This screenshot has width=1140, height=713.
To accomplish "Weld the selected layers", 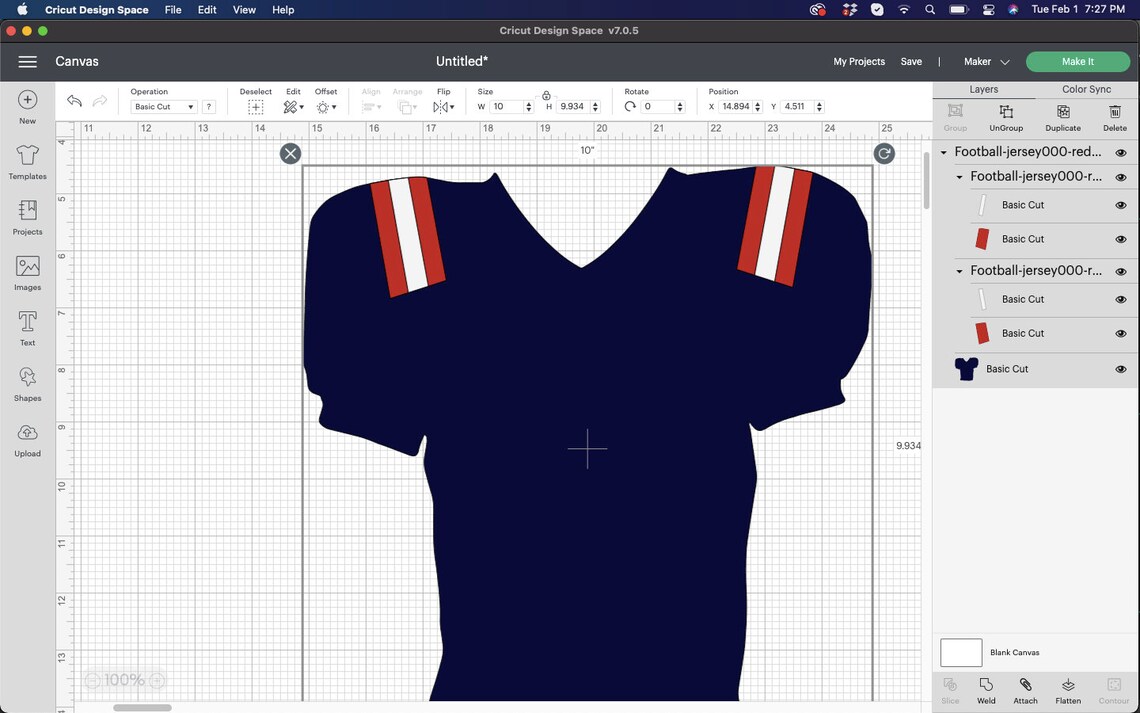I will tap(986, 688).
